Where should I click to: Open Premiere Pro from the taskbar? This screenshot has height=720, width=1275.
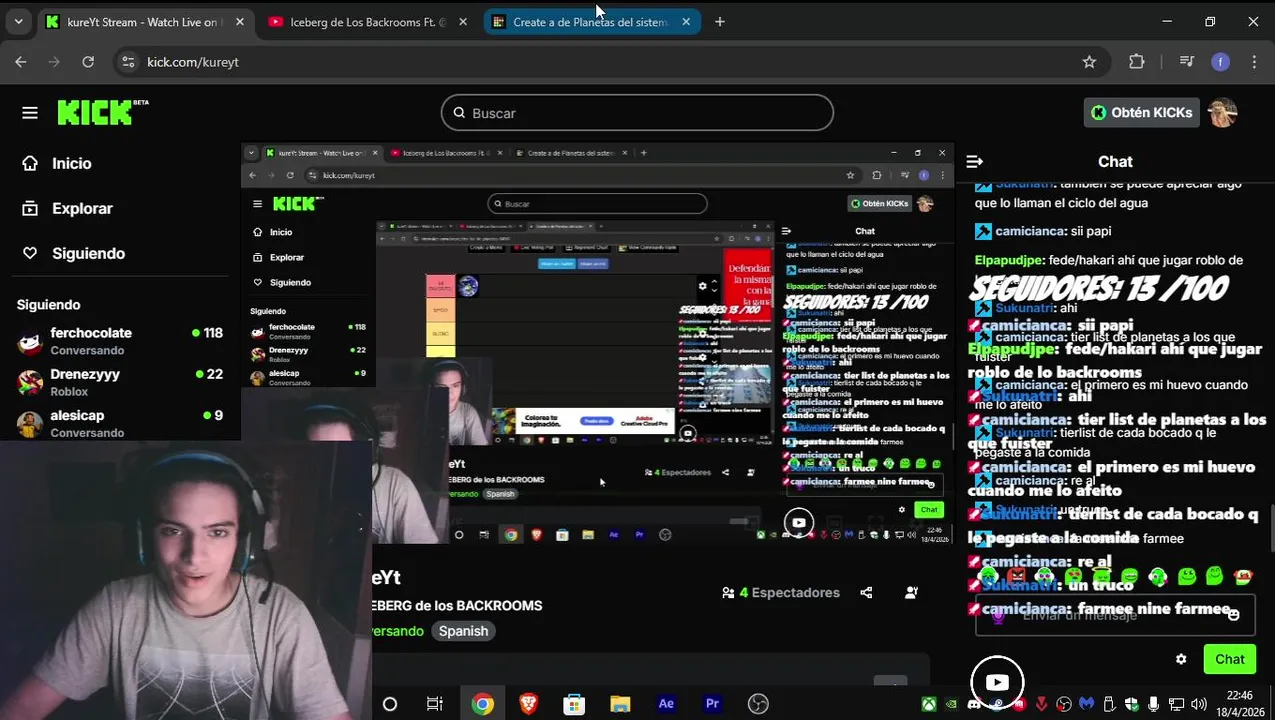point(712,704)
